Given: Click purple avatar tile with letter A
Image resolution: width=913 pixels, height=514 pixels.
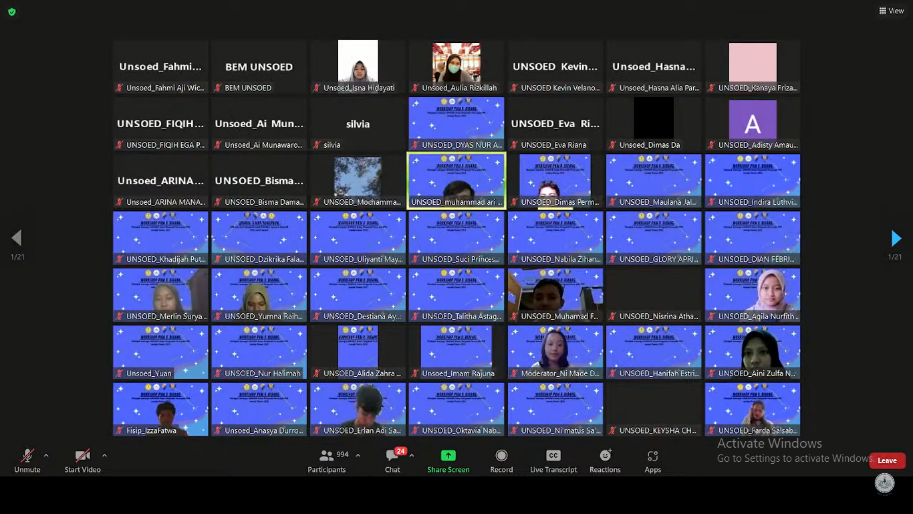Looking at the screenshot, I should coord(752,124).
